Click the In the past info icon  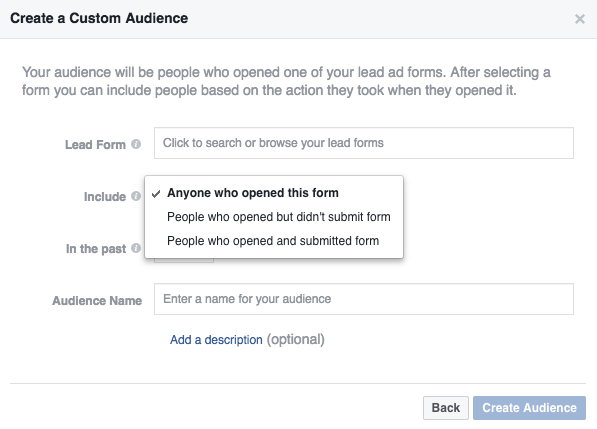(136, 248)
